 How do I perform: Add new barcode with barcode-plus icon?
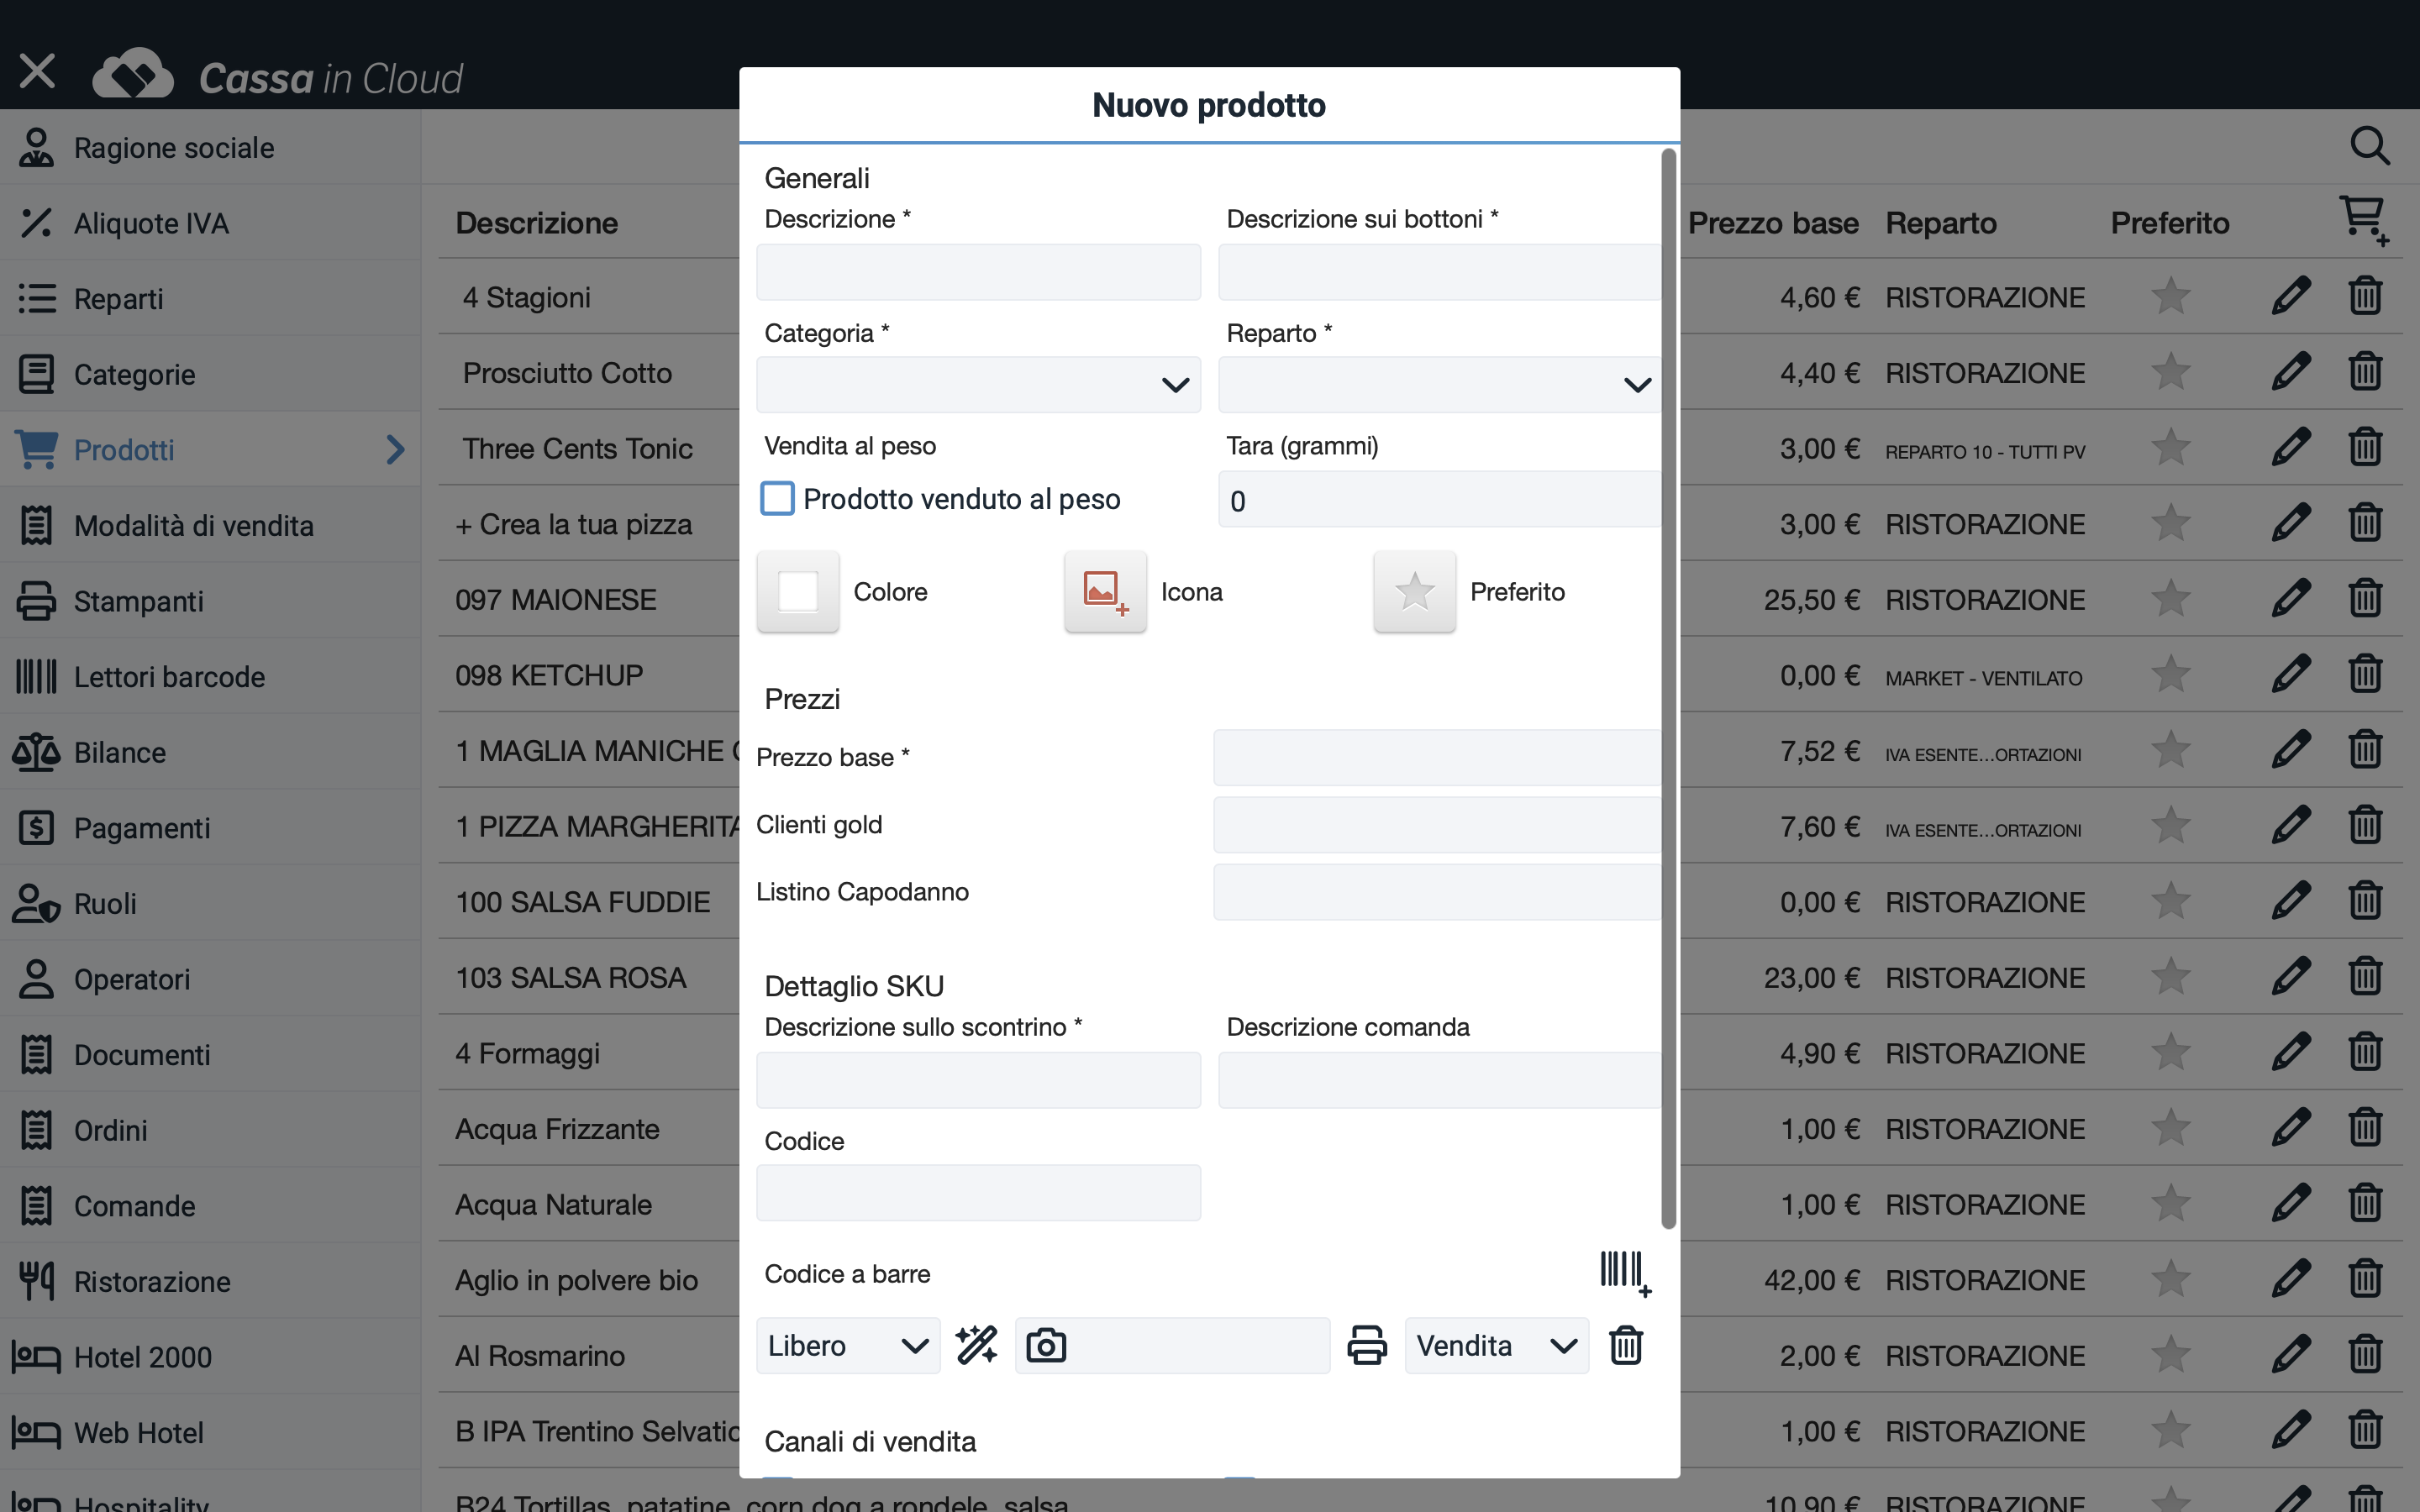tap(1625, 1273)
